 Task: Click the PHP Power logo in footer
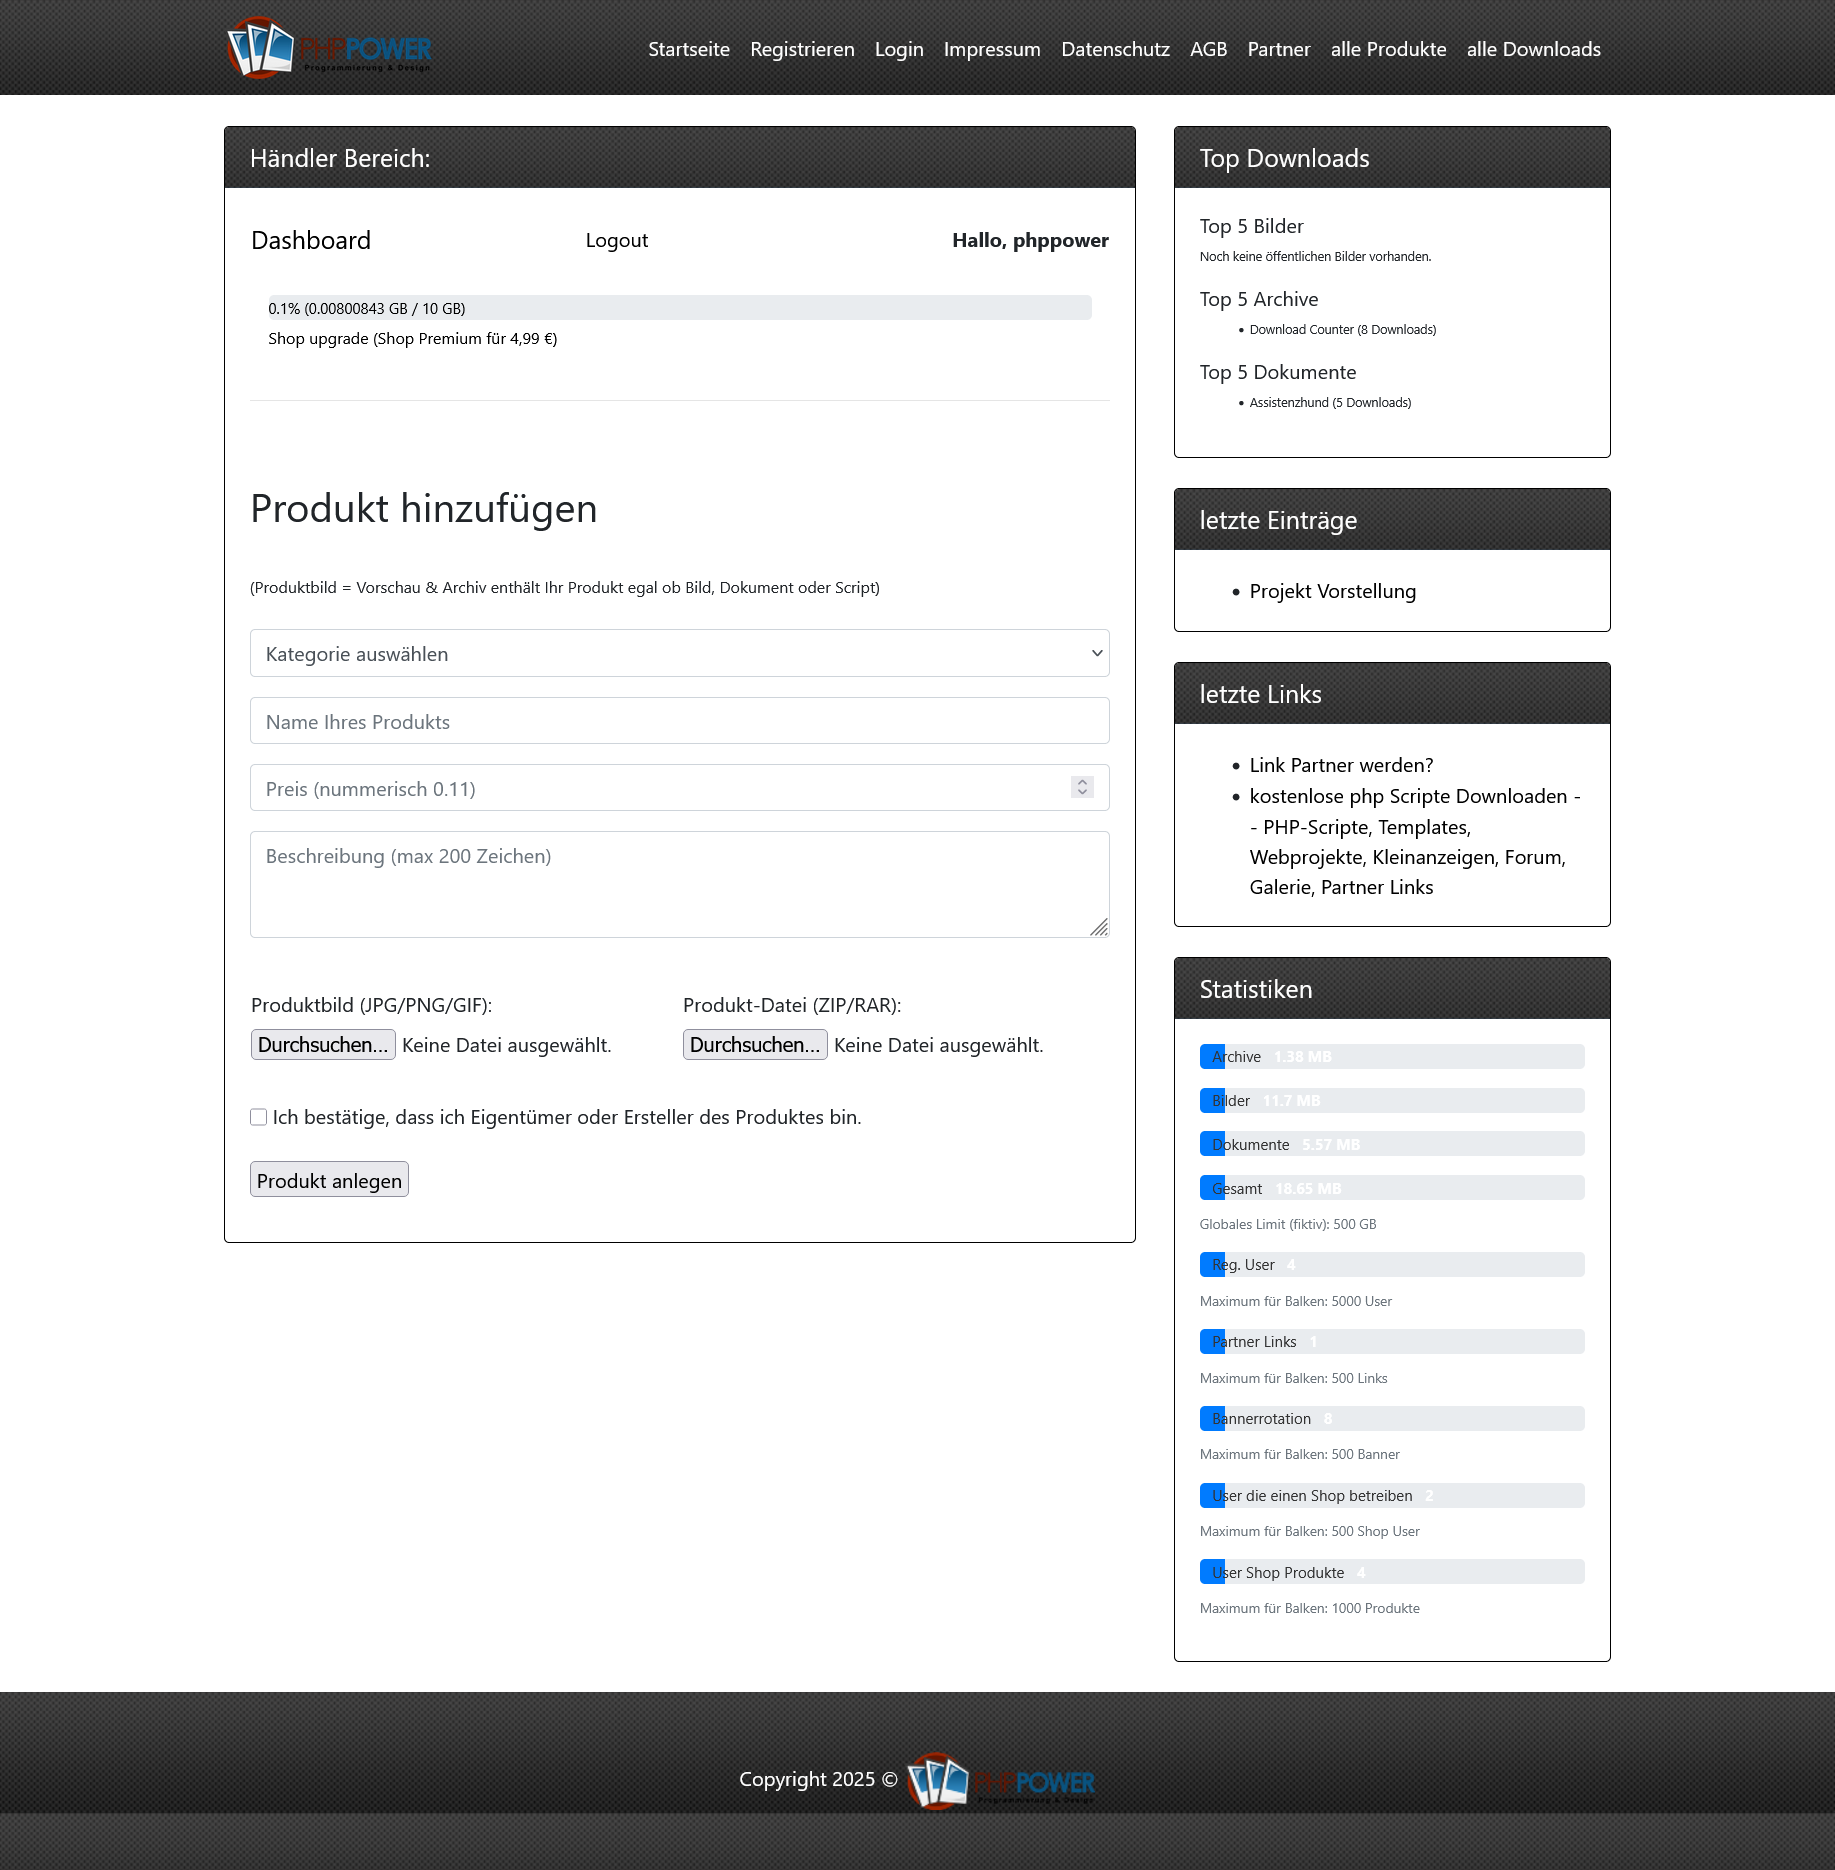point(1000,1780)
